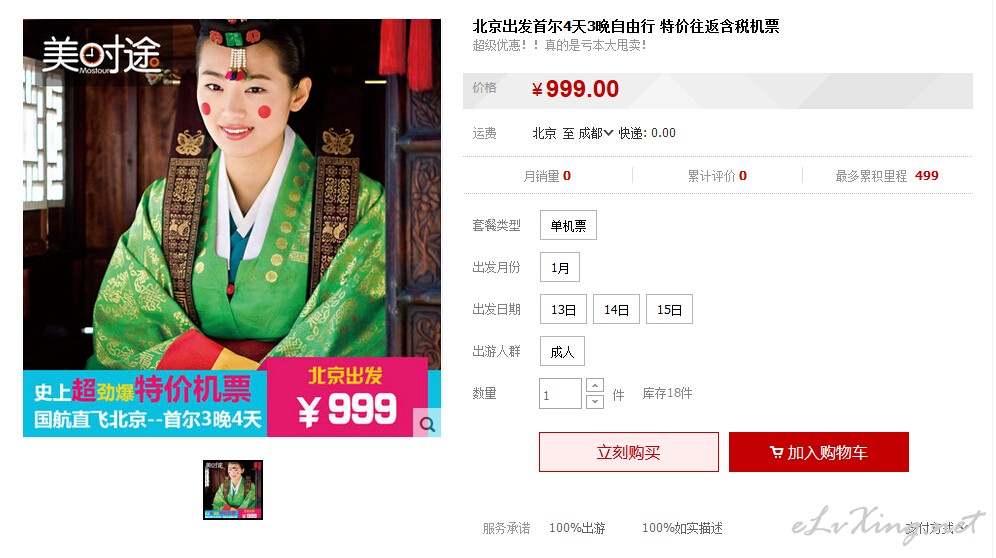Select the 单机票 package type option
996x558 pixels.
[568, 225]
